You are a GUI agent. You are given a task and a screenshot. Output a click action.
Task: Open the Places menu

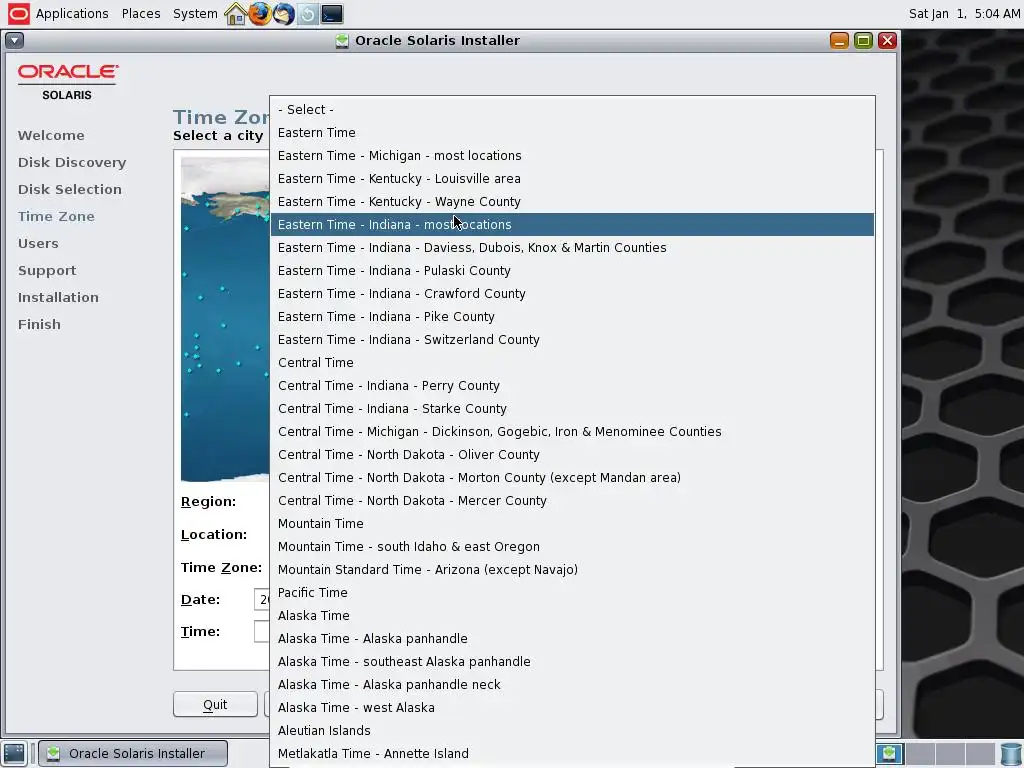point(140,14)
